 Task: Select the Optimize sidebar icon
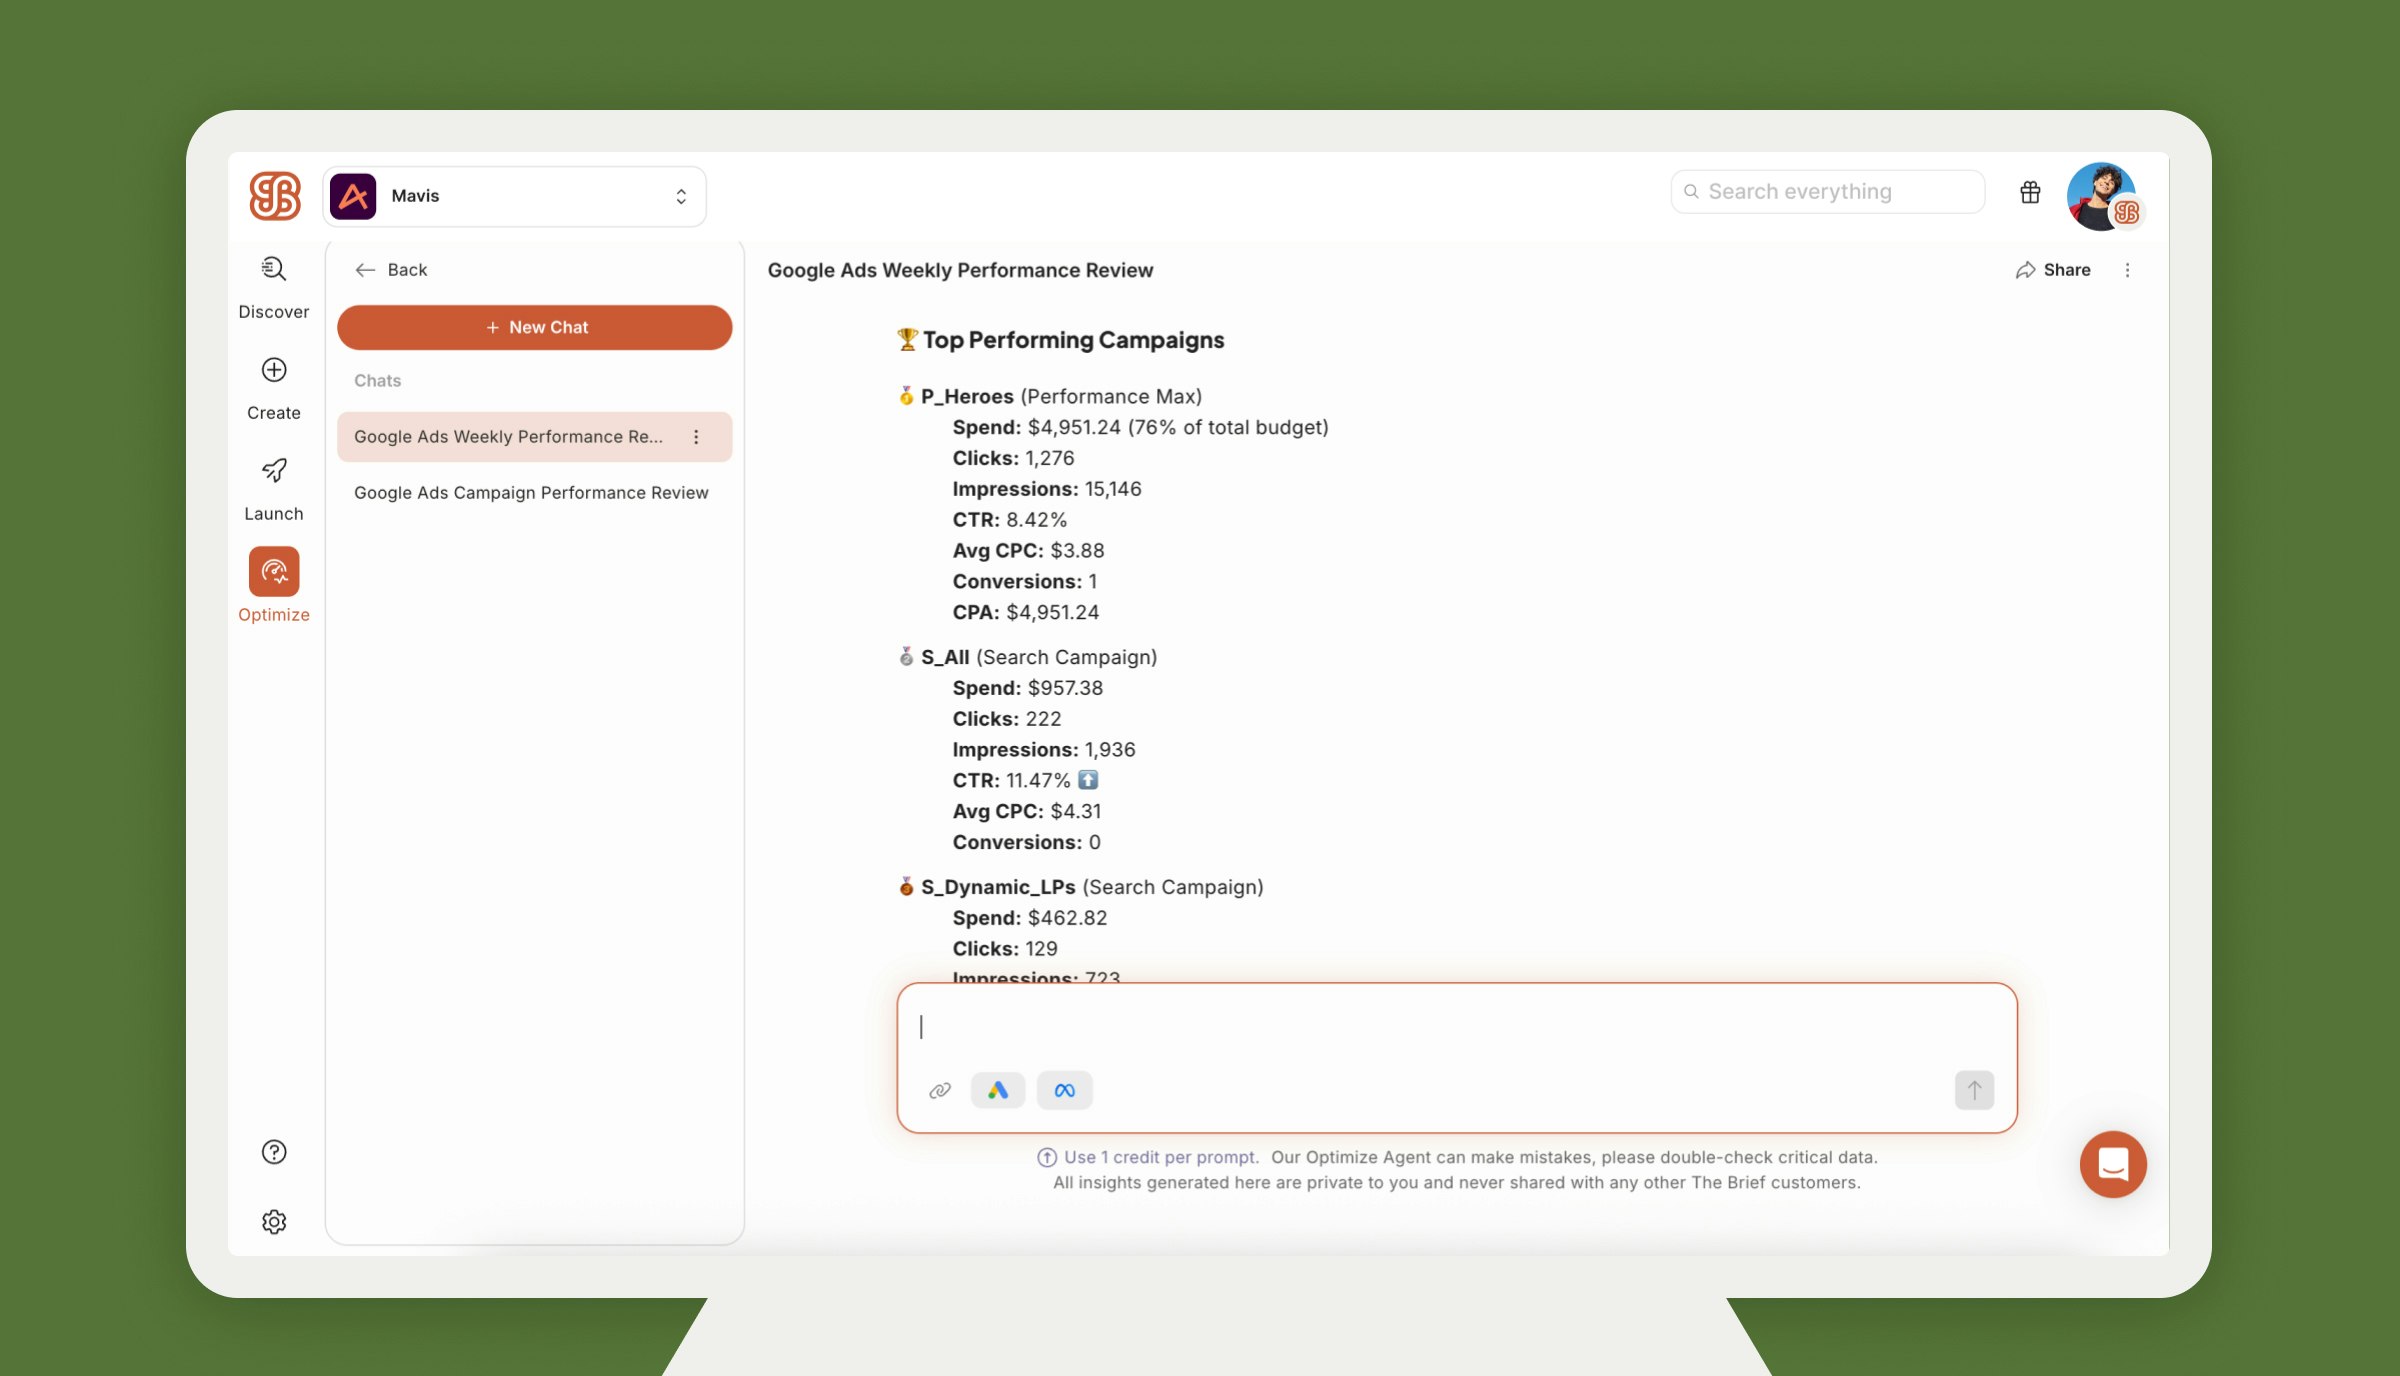click(x=273, y=572)
